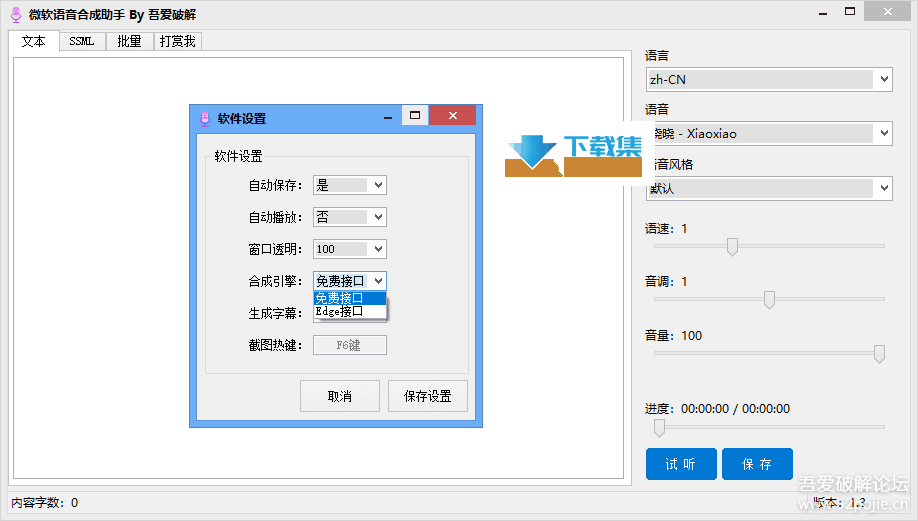Click the 音调 slider thumb

[x=769, y=300]
